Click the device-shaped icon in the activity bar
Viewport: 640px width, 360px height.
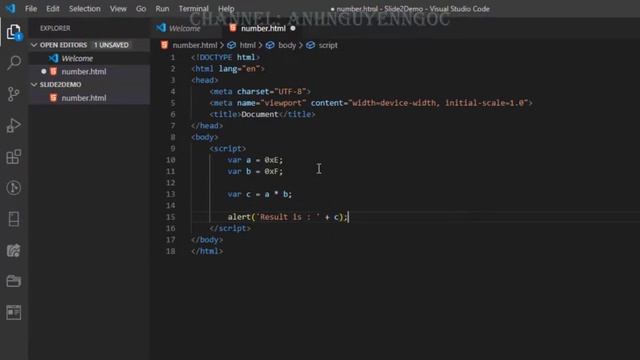tap(13, 219)
